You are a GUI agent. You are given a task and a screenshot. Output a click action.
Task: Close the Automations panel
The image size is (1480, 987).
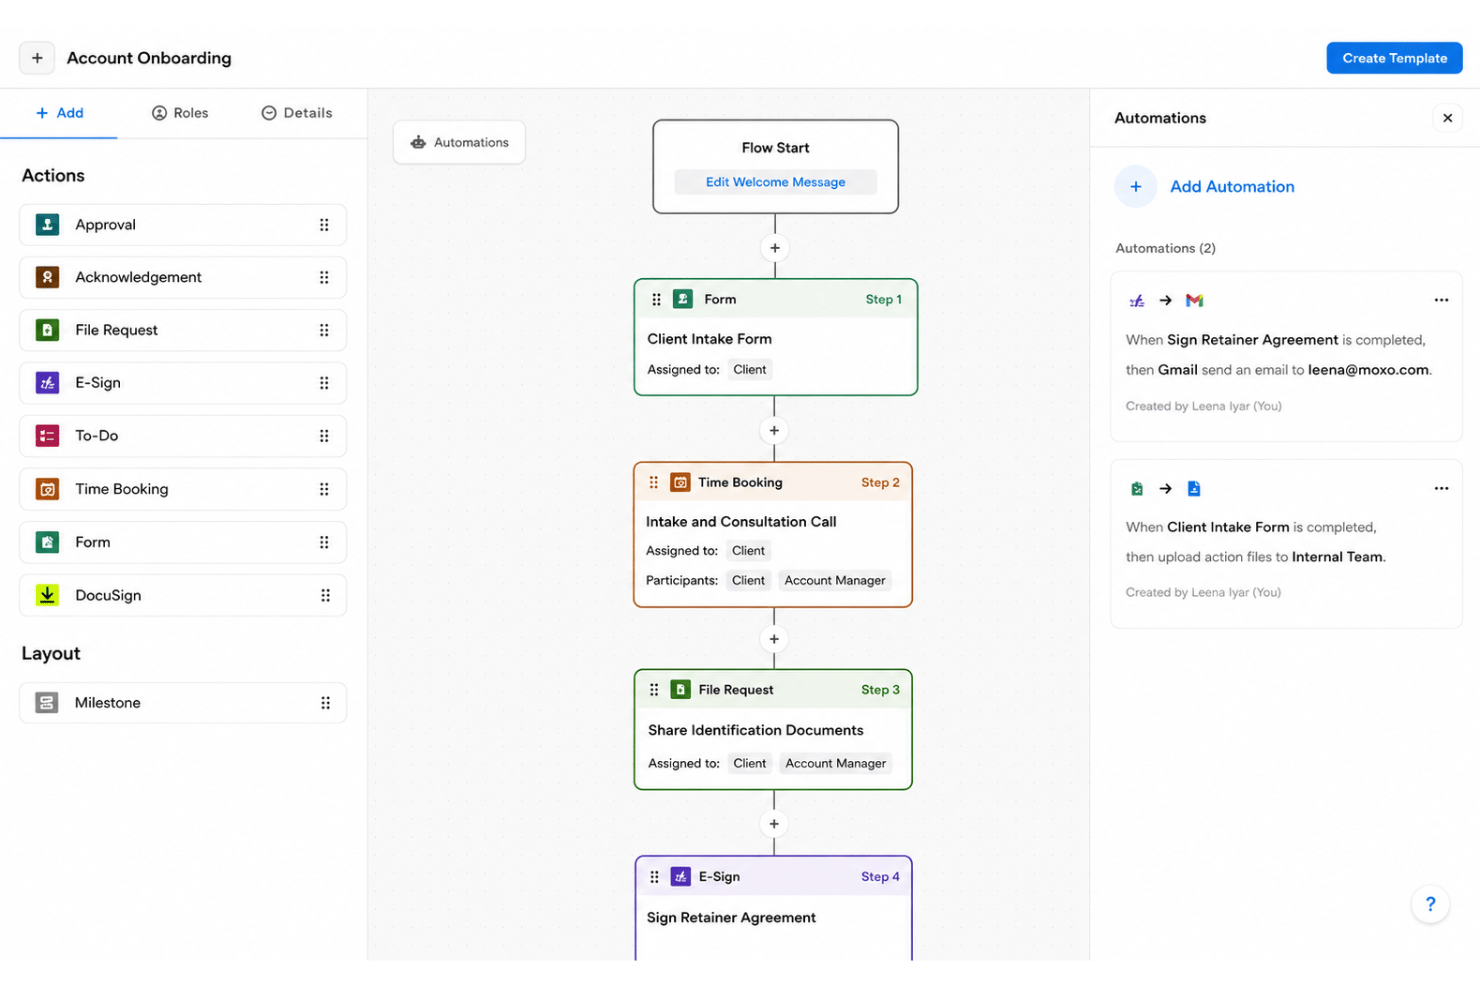[1447, 118]
